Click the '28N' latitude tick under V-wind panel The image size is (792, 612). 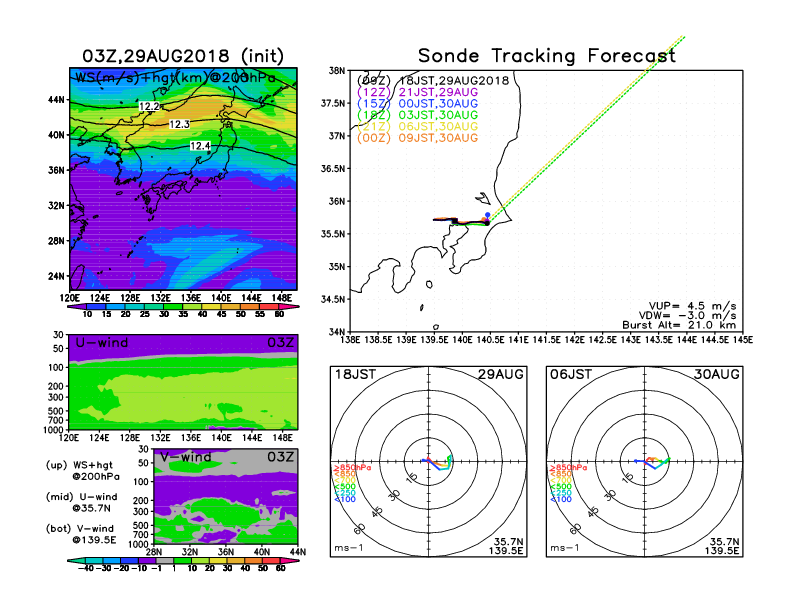(154, 552)
